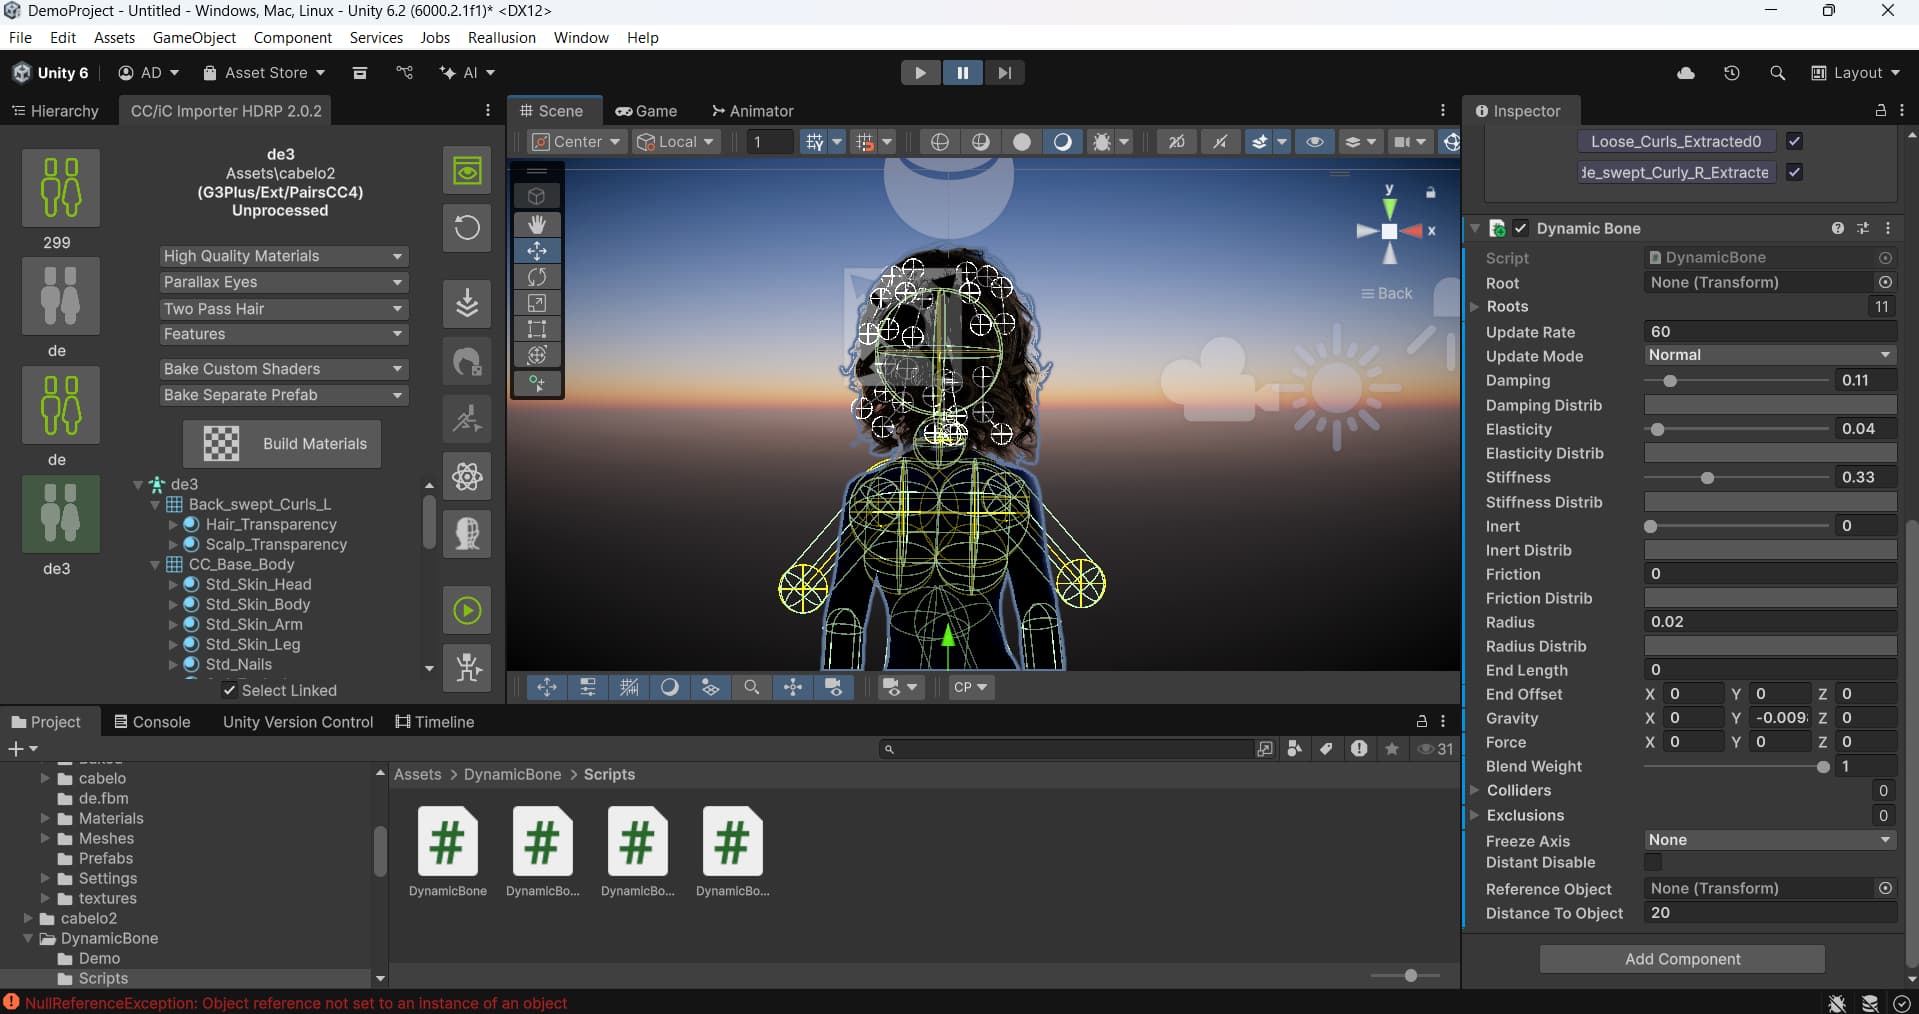Lock the Inspector panel
Screen dimensions: 1919x1014
(x=1880, y=111)
